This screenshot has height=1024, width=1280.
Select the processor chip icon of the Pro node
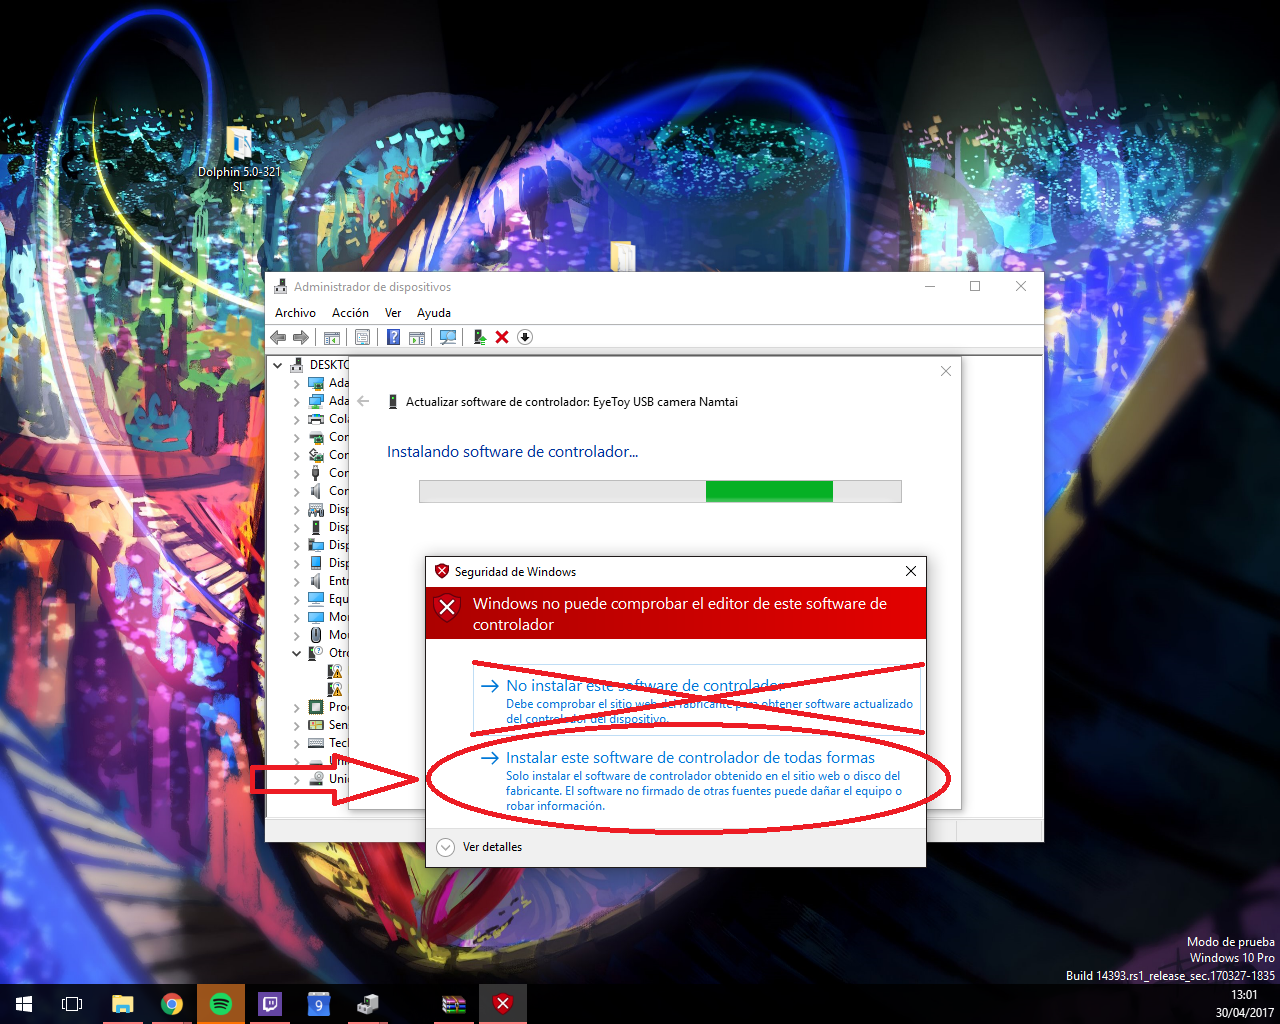(x=316, y=707)
